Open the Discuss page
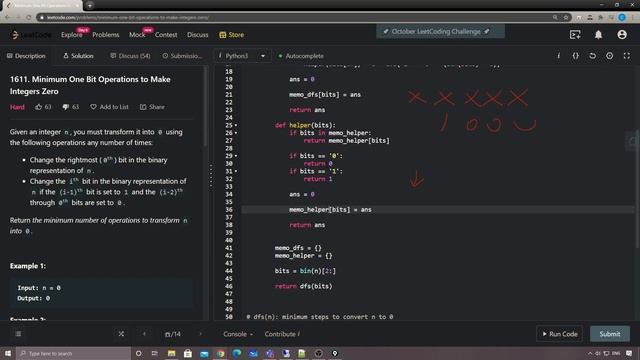The height and width of the screenshot is (360, 640). coord(198,35)
